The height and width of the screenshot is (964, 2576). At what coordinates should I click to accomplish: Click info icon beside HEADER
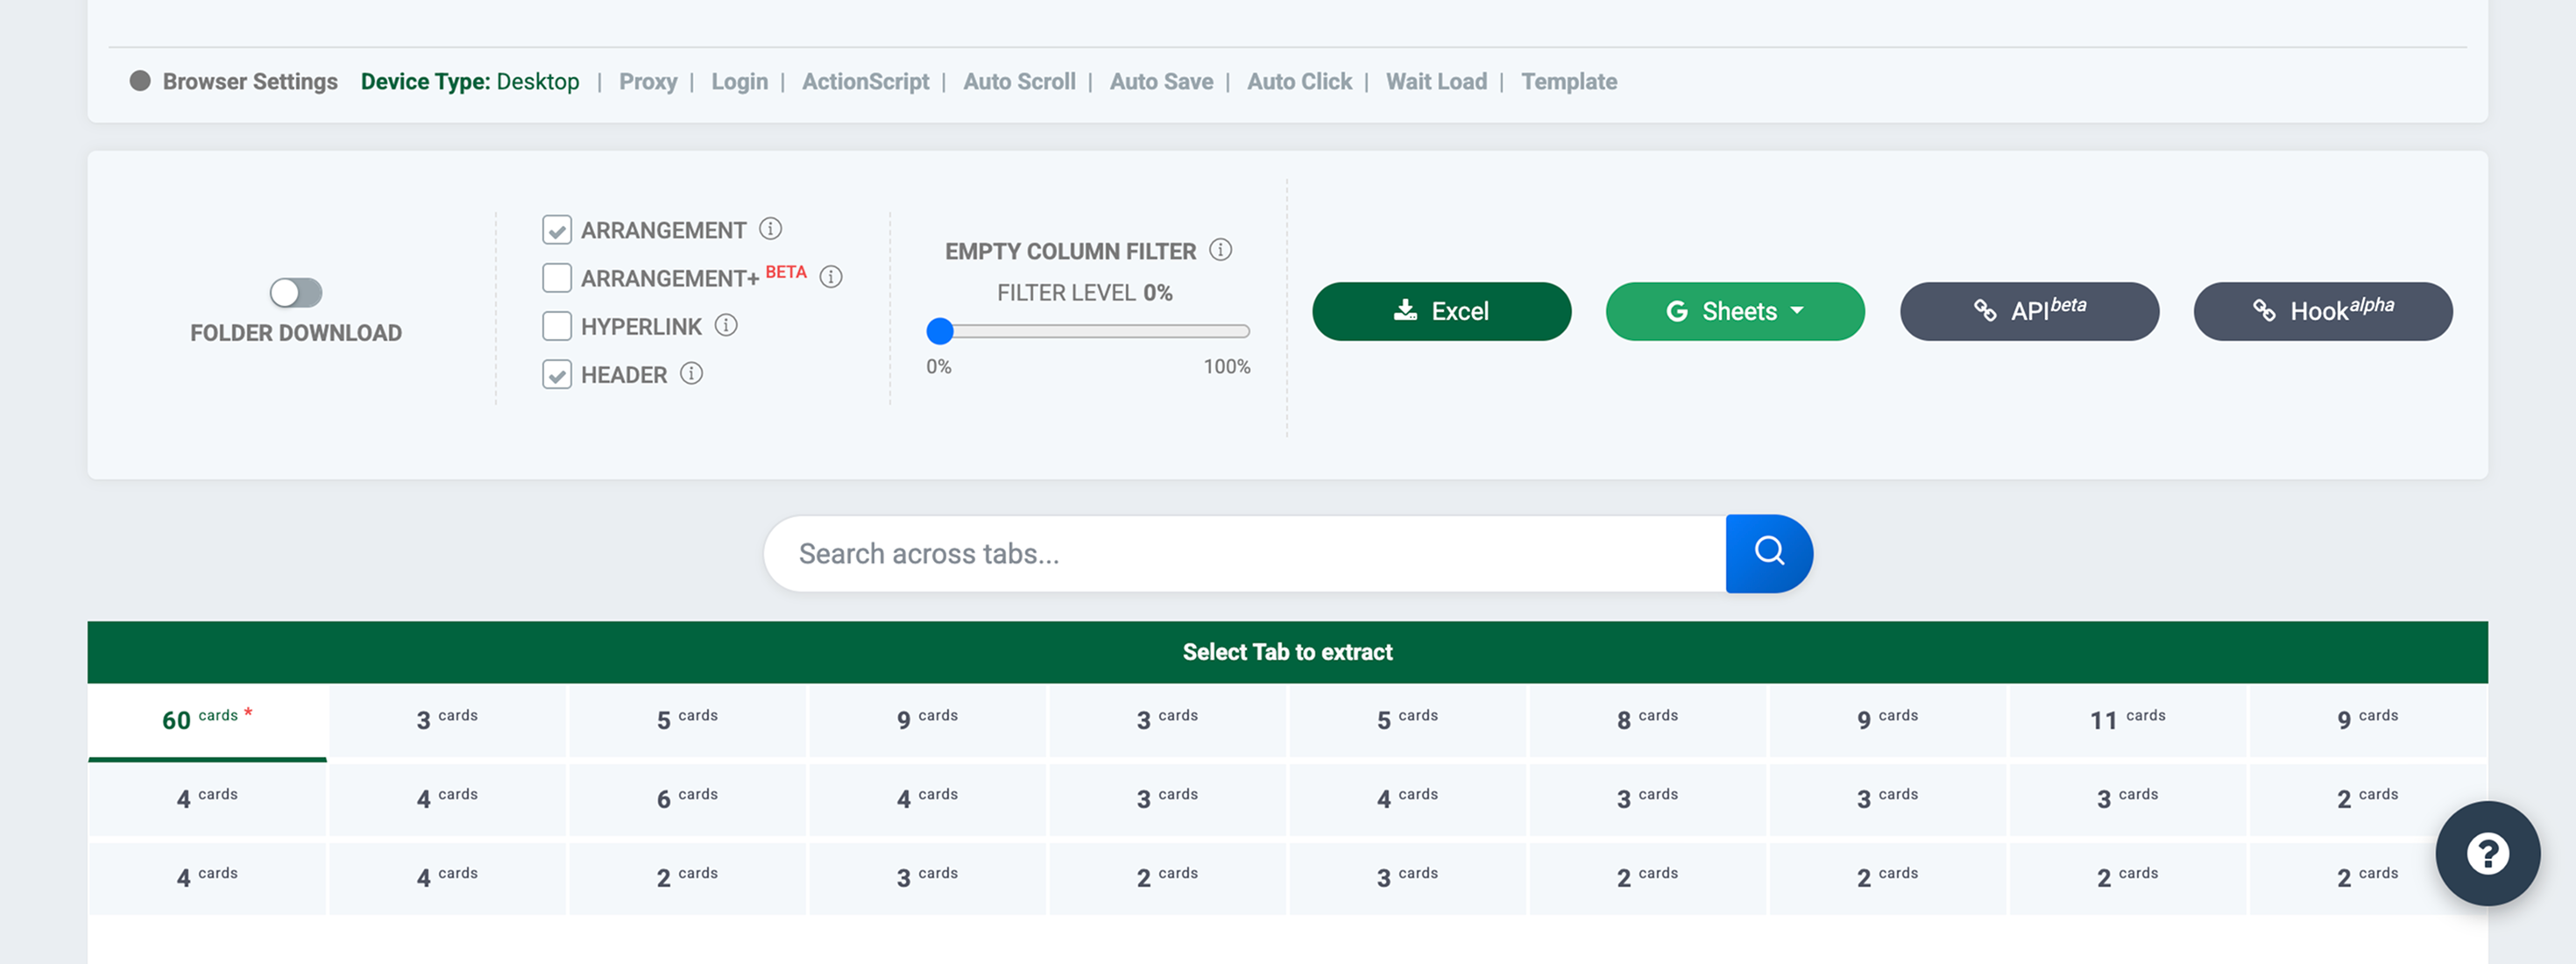[x=691, y=373]
